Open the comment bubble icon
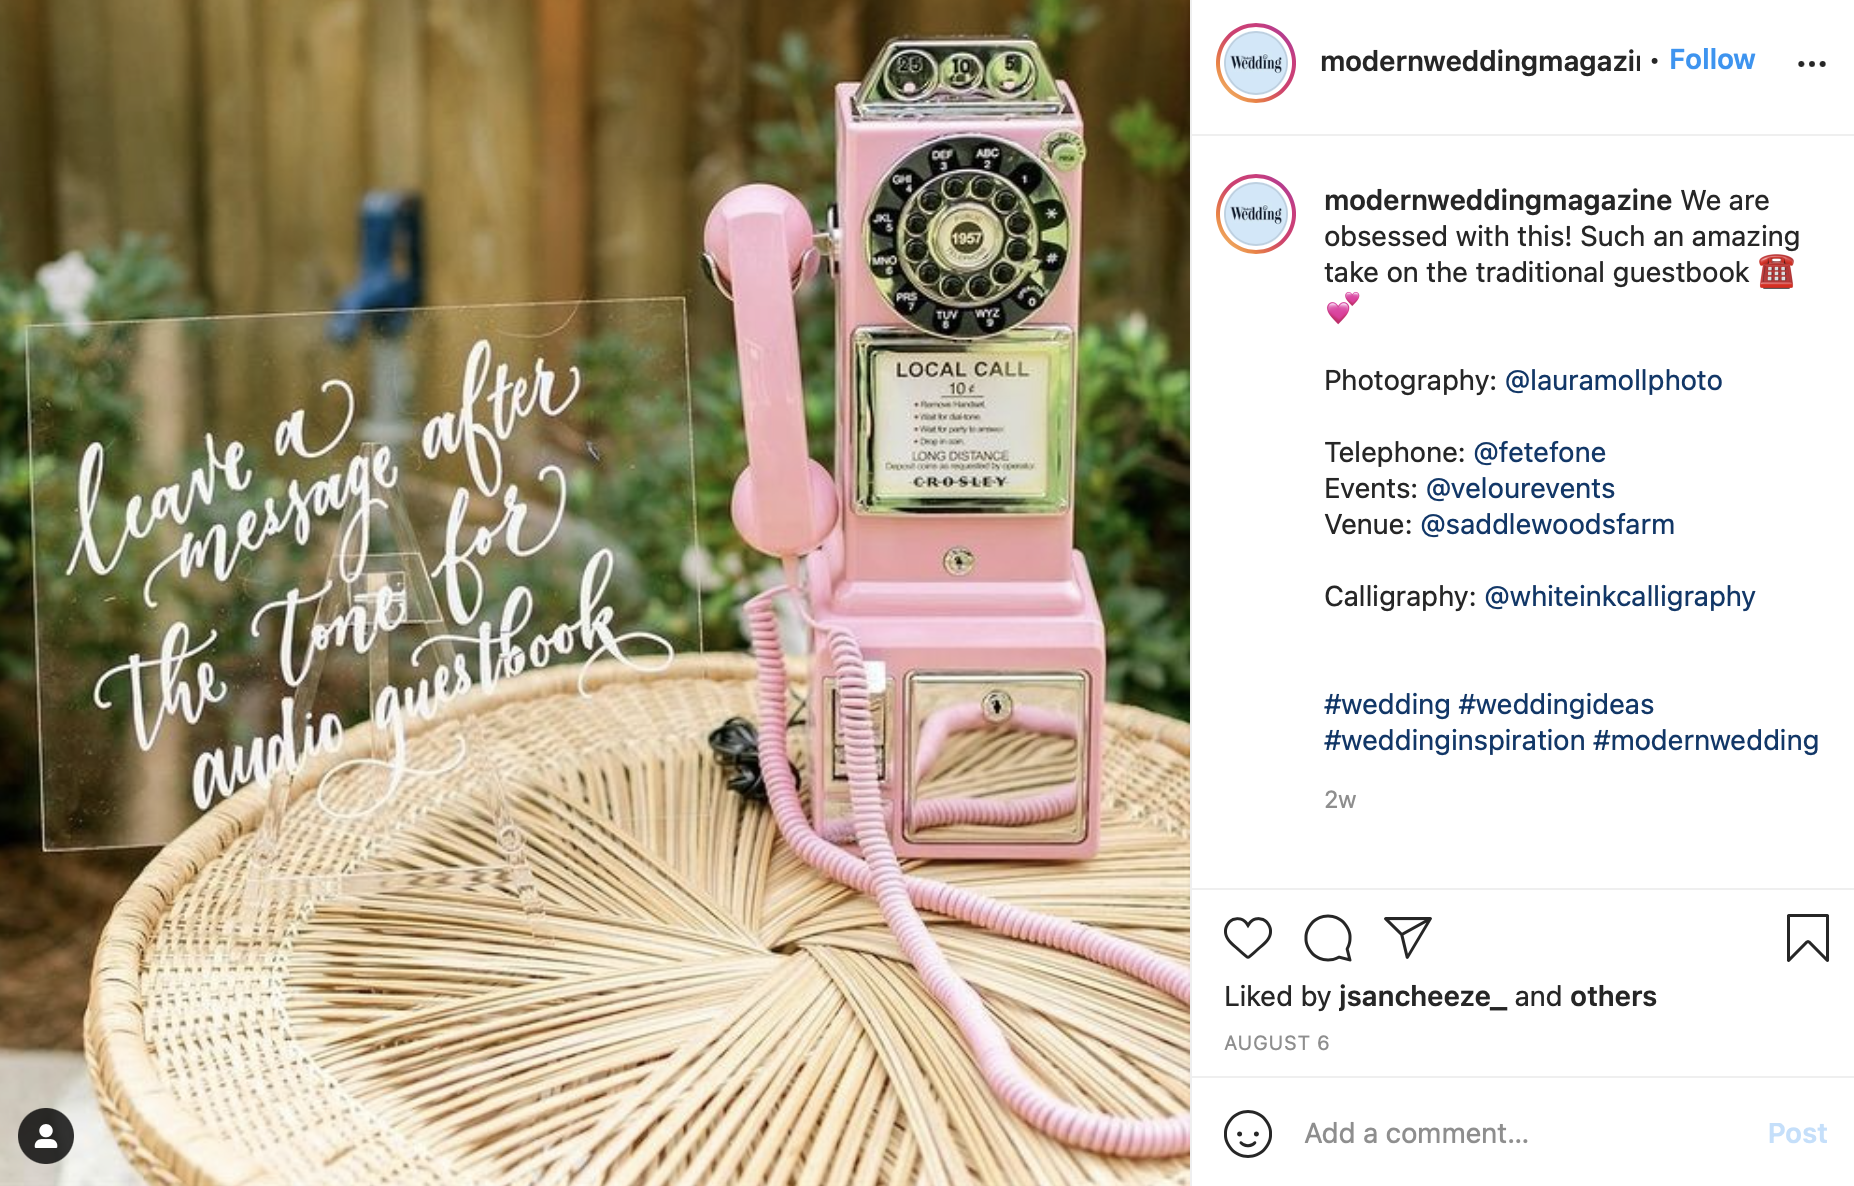 (x=1328, y=938)
